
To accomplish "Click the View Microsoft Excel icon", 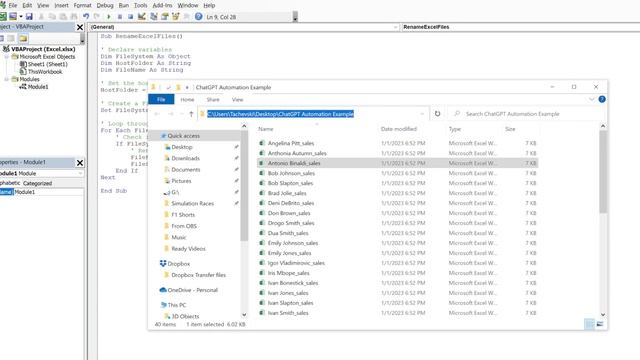I will tap(3, 17).
